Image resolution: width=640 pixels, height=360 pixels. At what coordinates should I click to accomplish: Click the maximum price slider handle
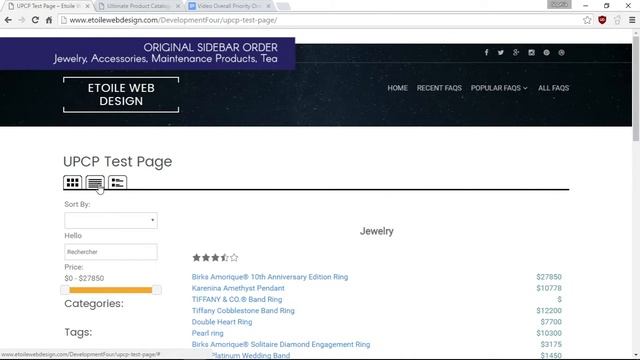(x=157, y=290)
